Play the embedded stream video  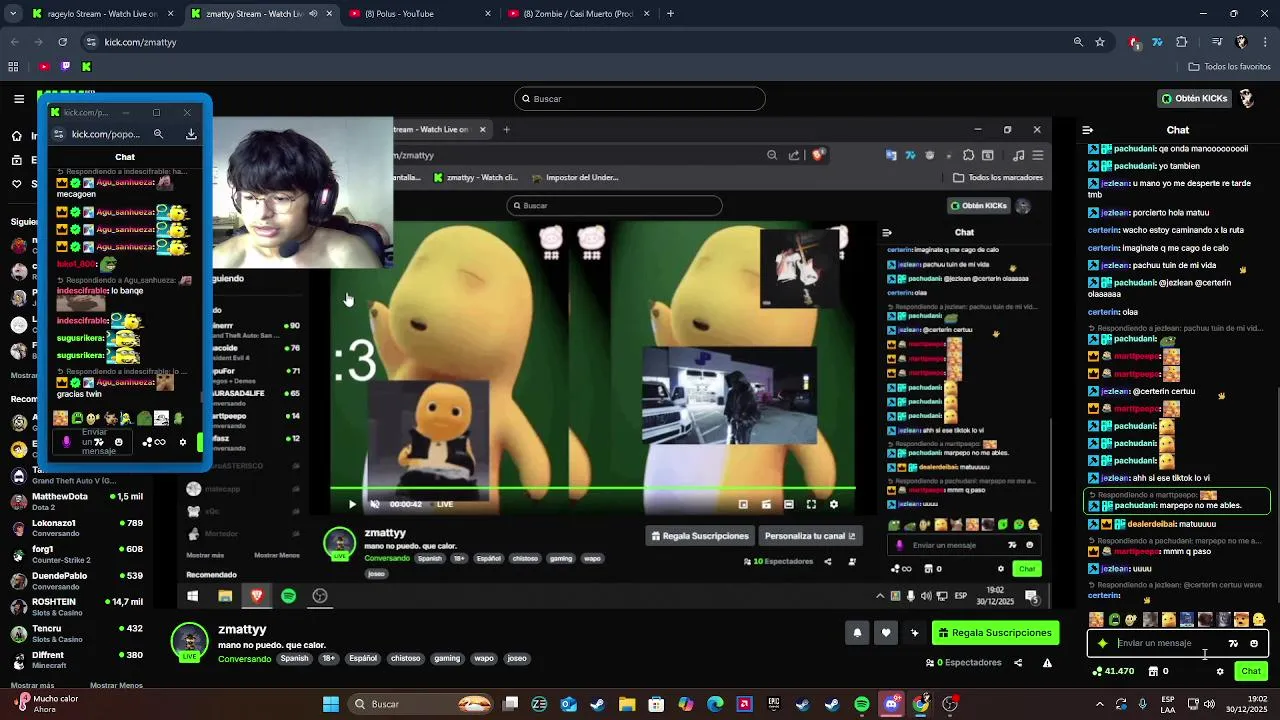[352, 504]
